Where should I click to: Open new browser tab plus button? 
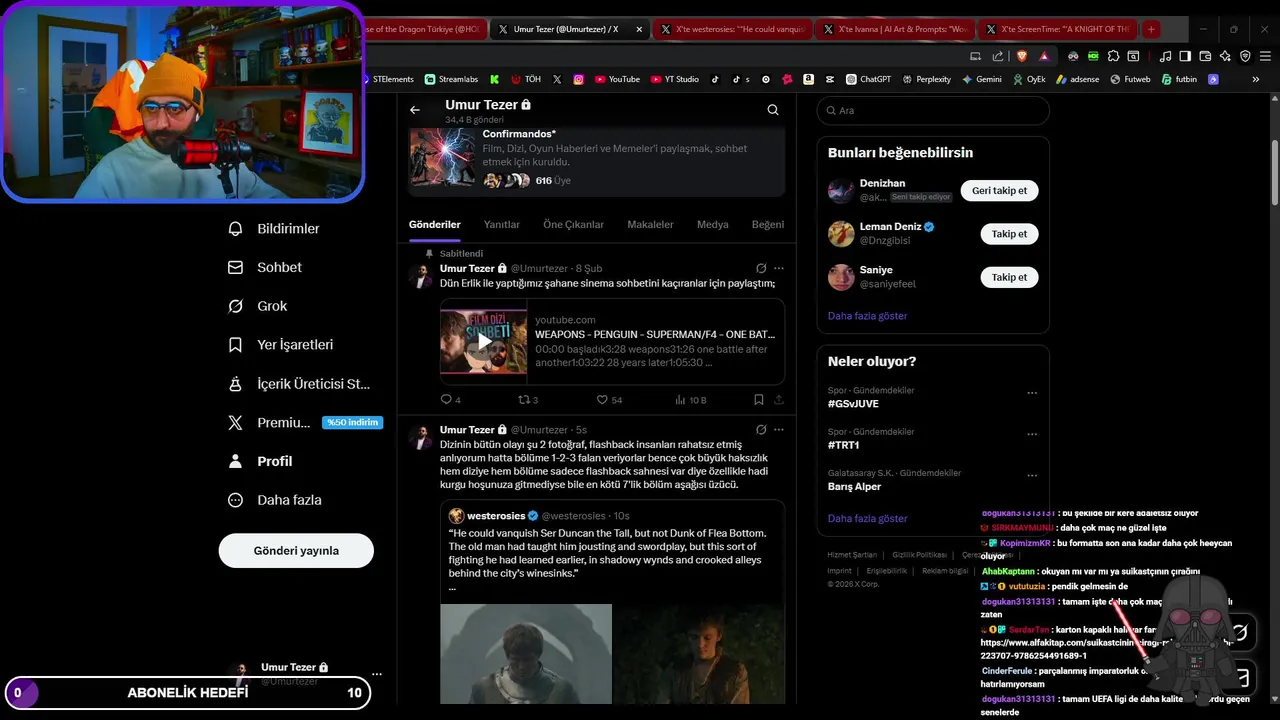click(1151, 29)
